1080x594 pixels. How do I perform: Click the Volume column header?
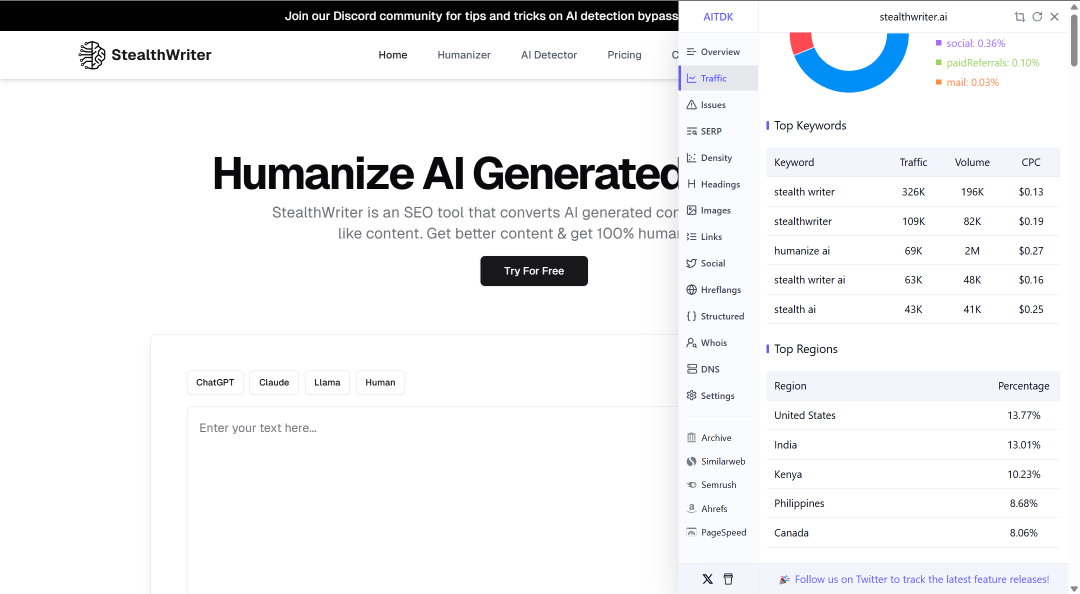point(972,162)
